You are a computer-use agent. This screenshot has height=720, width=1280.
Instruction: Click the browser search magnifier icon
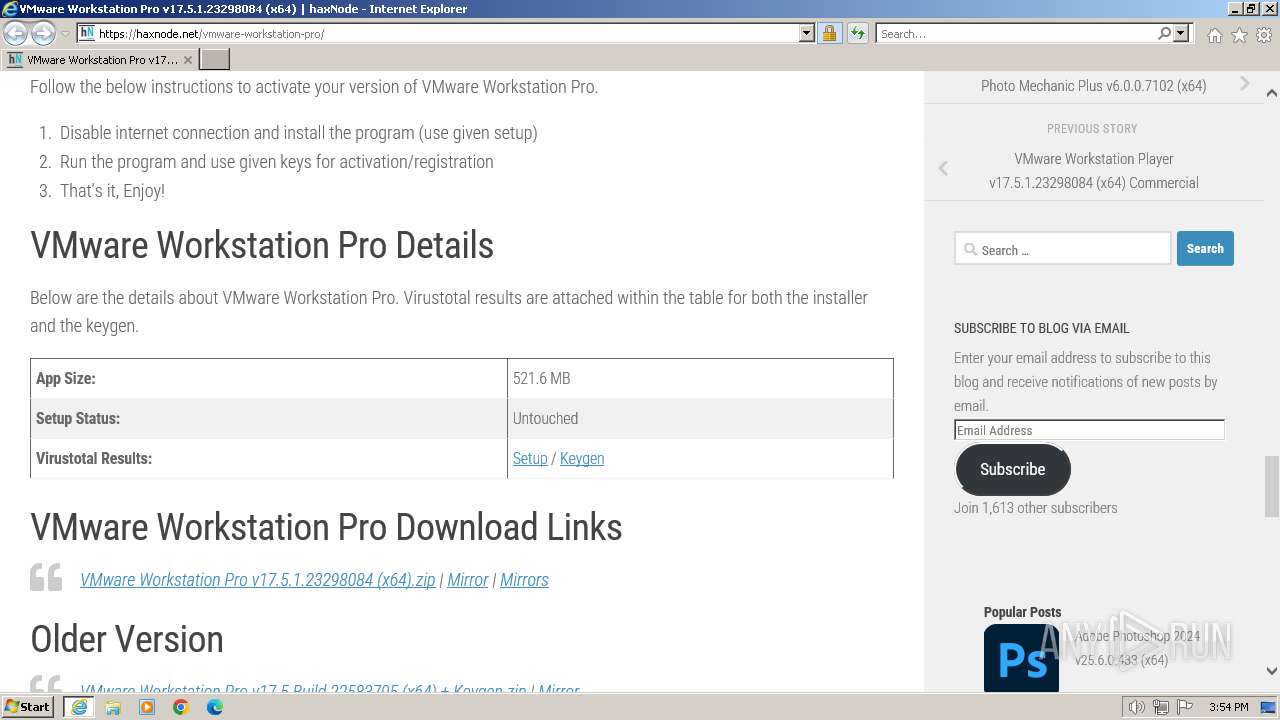tap(1164, 33)
